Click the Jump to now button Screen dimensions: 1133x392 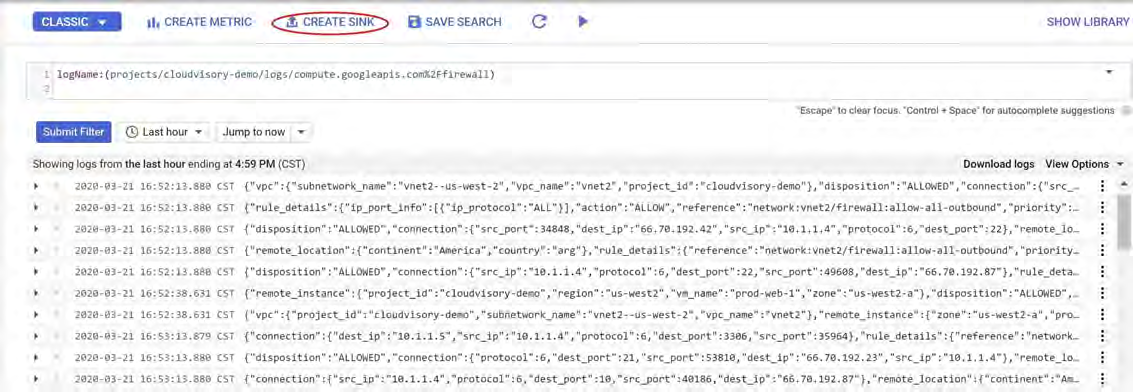click(254, 132)
